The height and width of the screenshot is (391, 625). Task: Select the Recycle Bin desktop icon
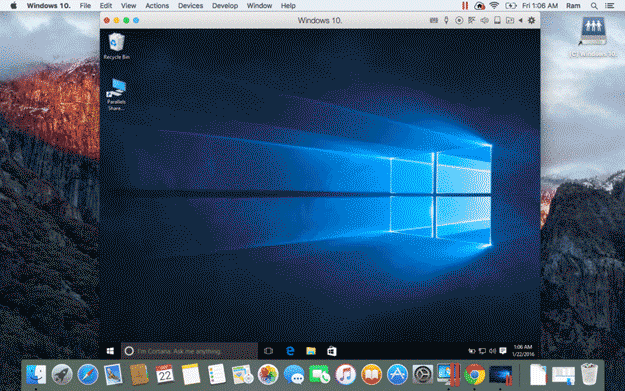pos(116,46)
